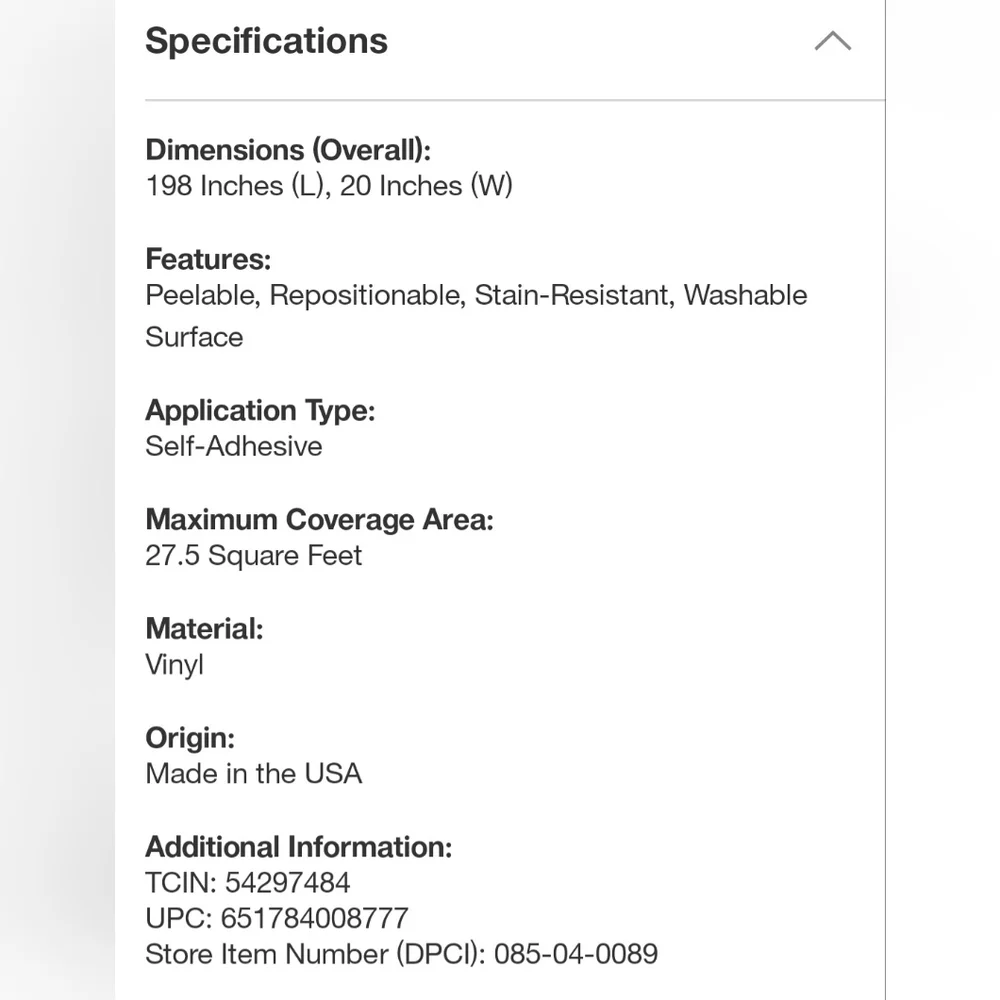Collapse the Specifications section chevron

[832, 41]
